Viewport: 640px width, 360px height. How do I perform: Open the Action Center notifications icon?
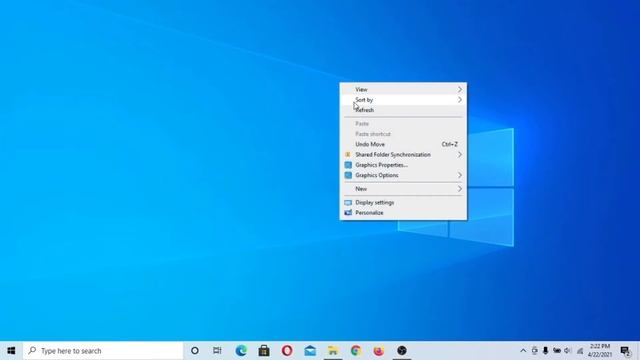click(x=625, y=351)
